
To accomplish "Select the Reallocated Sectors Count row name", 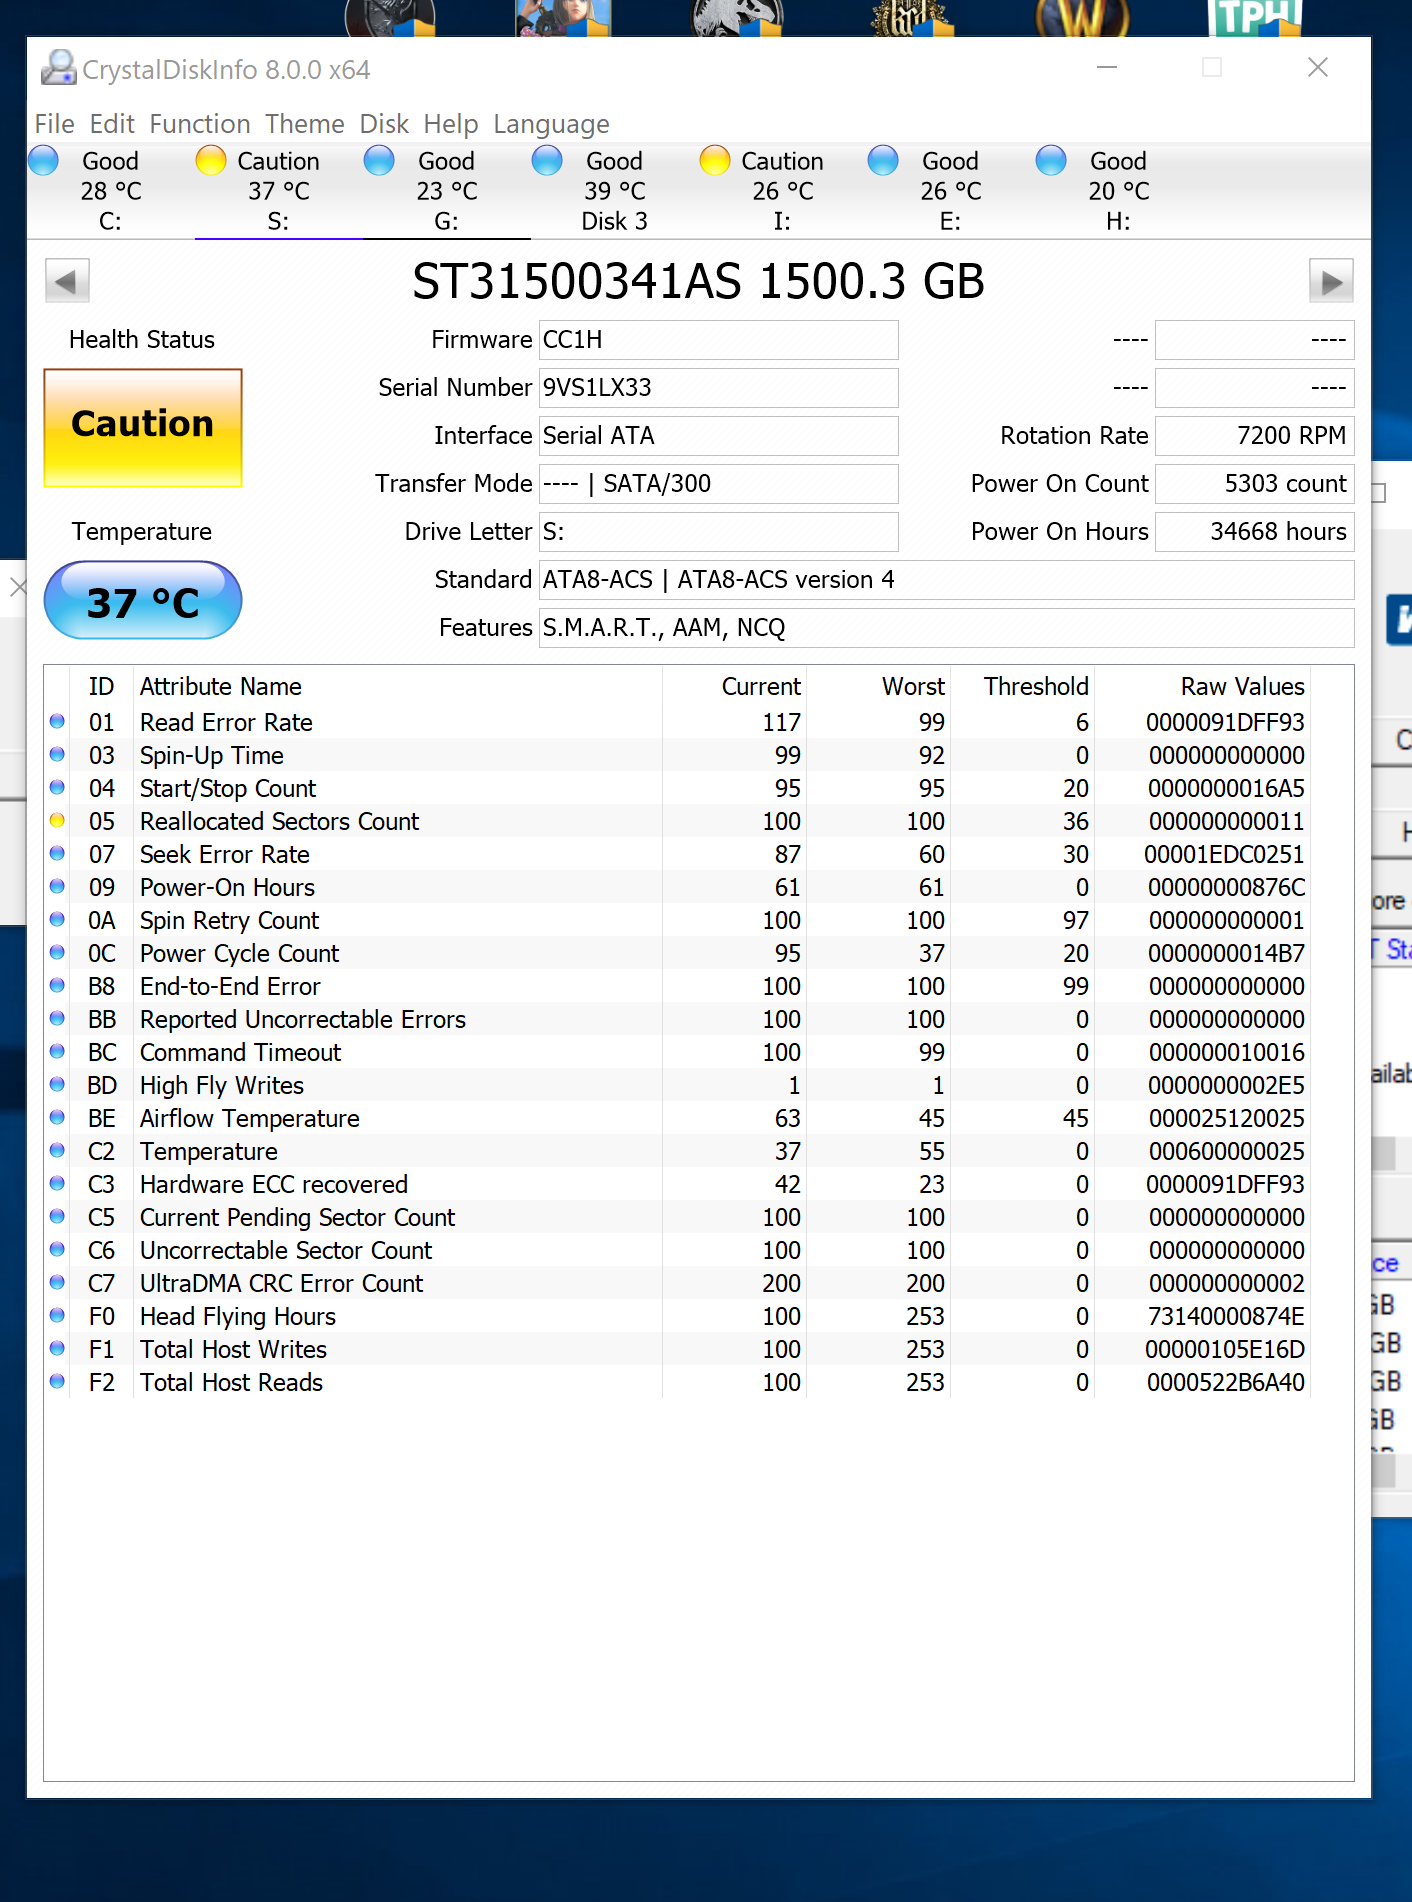I will coord(279,821).
